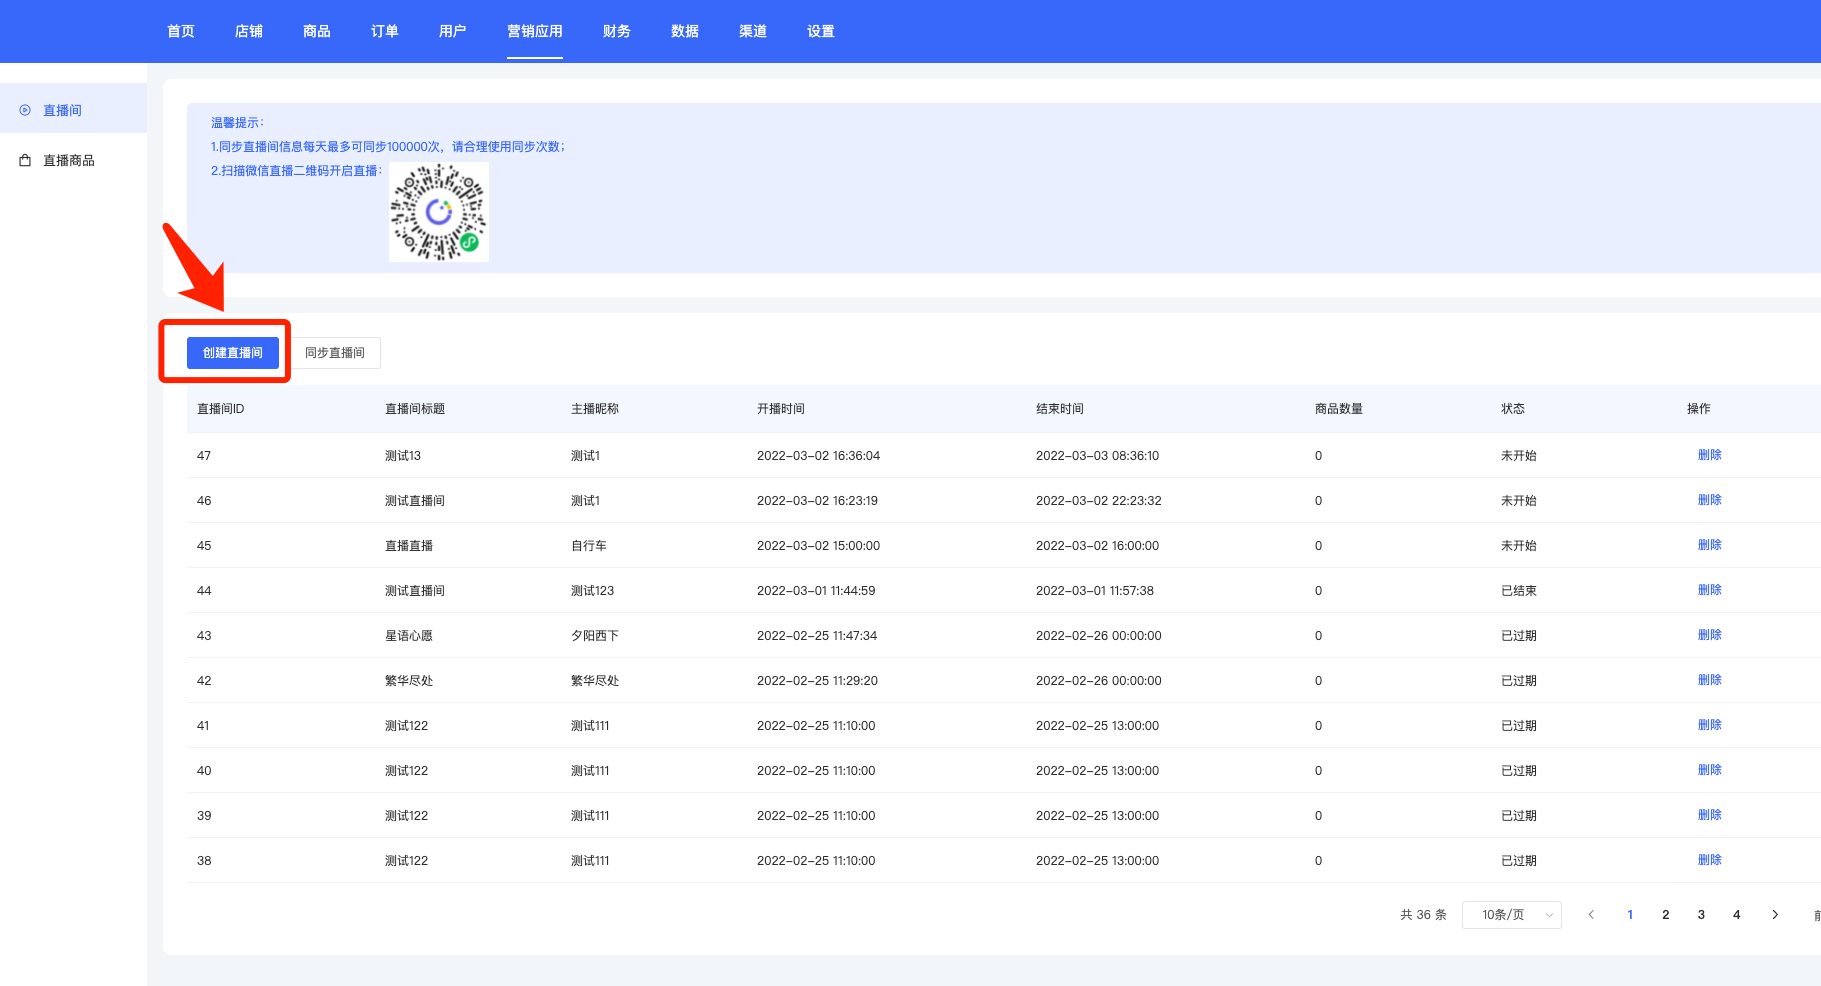
Task: Open the 首页 home menu
Action: [x=181, y=31]
